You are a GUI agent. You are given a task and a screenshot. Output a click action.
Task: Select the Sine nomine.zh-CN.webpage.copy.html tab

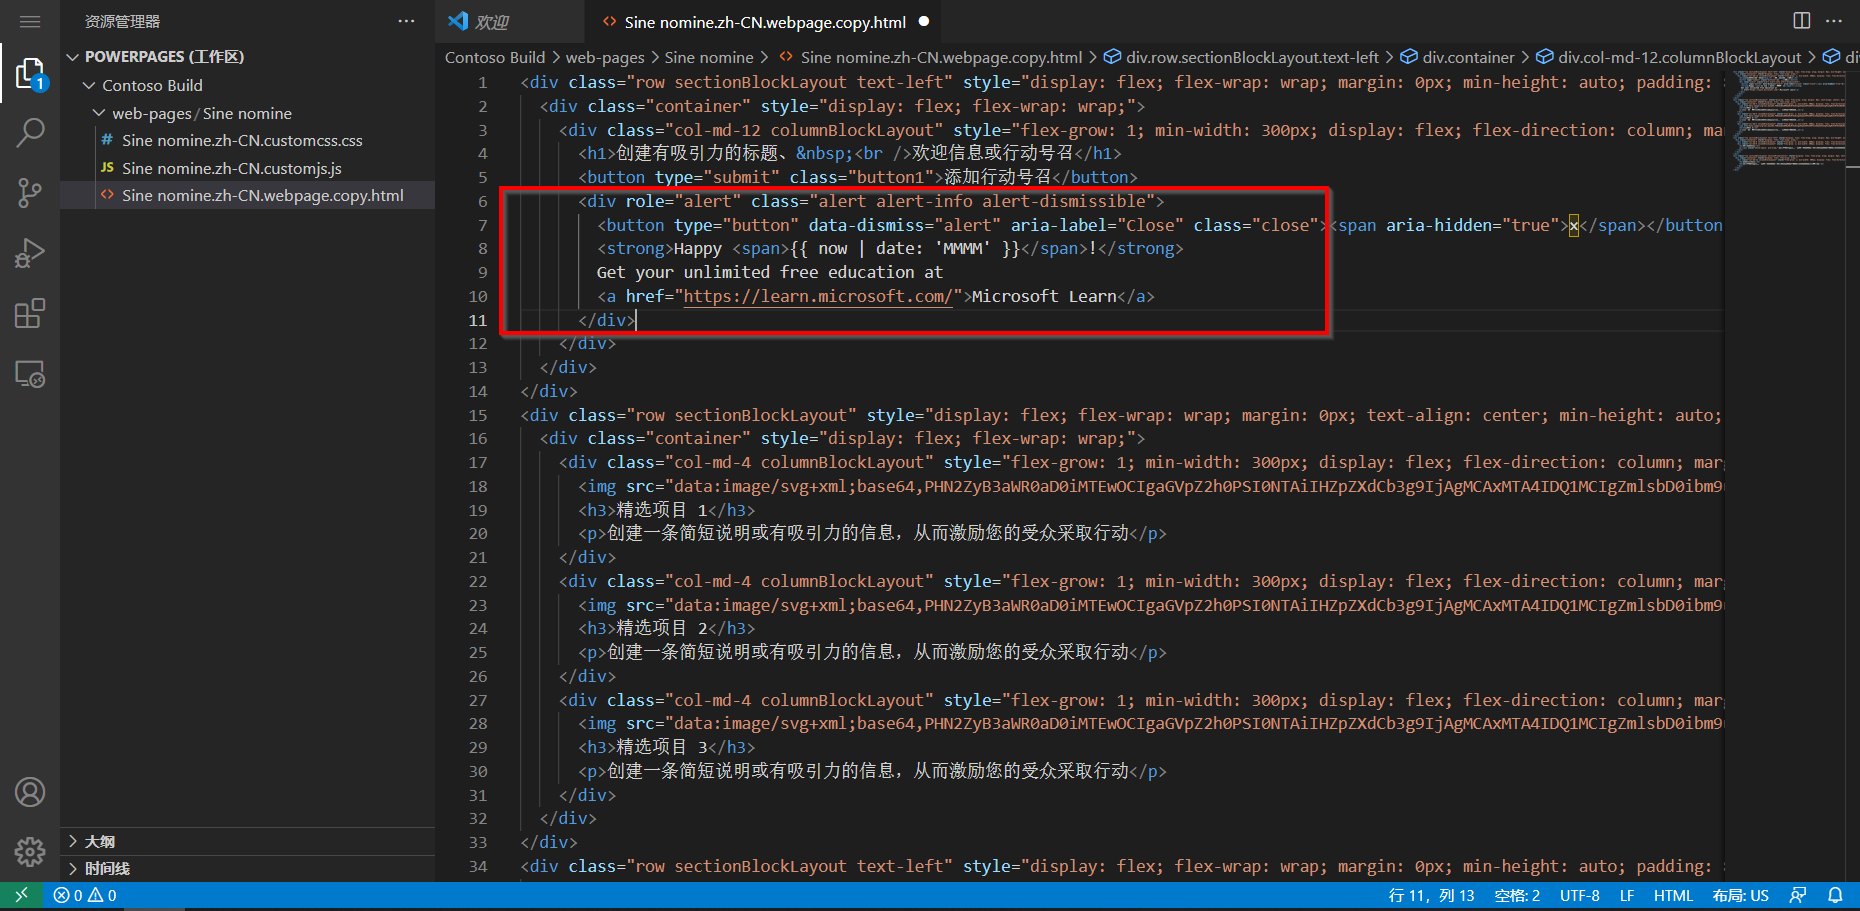[x=765, y=22]
